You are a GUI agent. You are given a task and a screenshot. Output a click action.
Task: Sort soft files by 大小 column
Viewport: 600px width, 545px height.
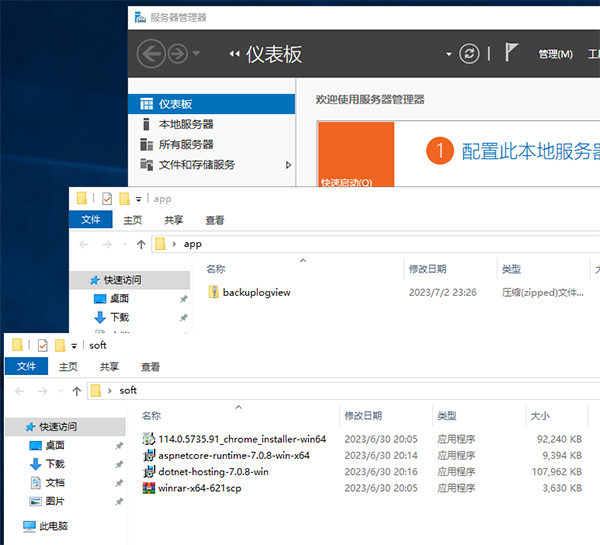[x=539, y=415]
